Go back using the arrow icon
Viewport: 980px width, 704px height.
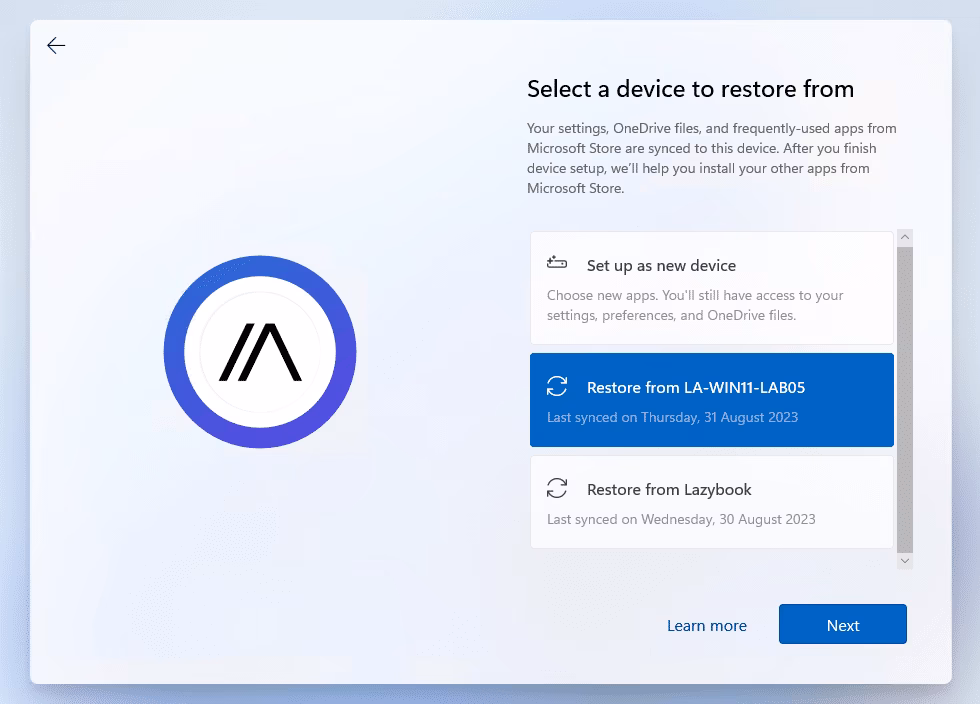tap(56, 46)
